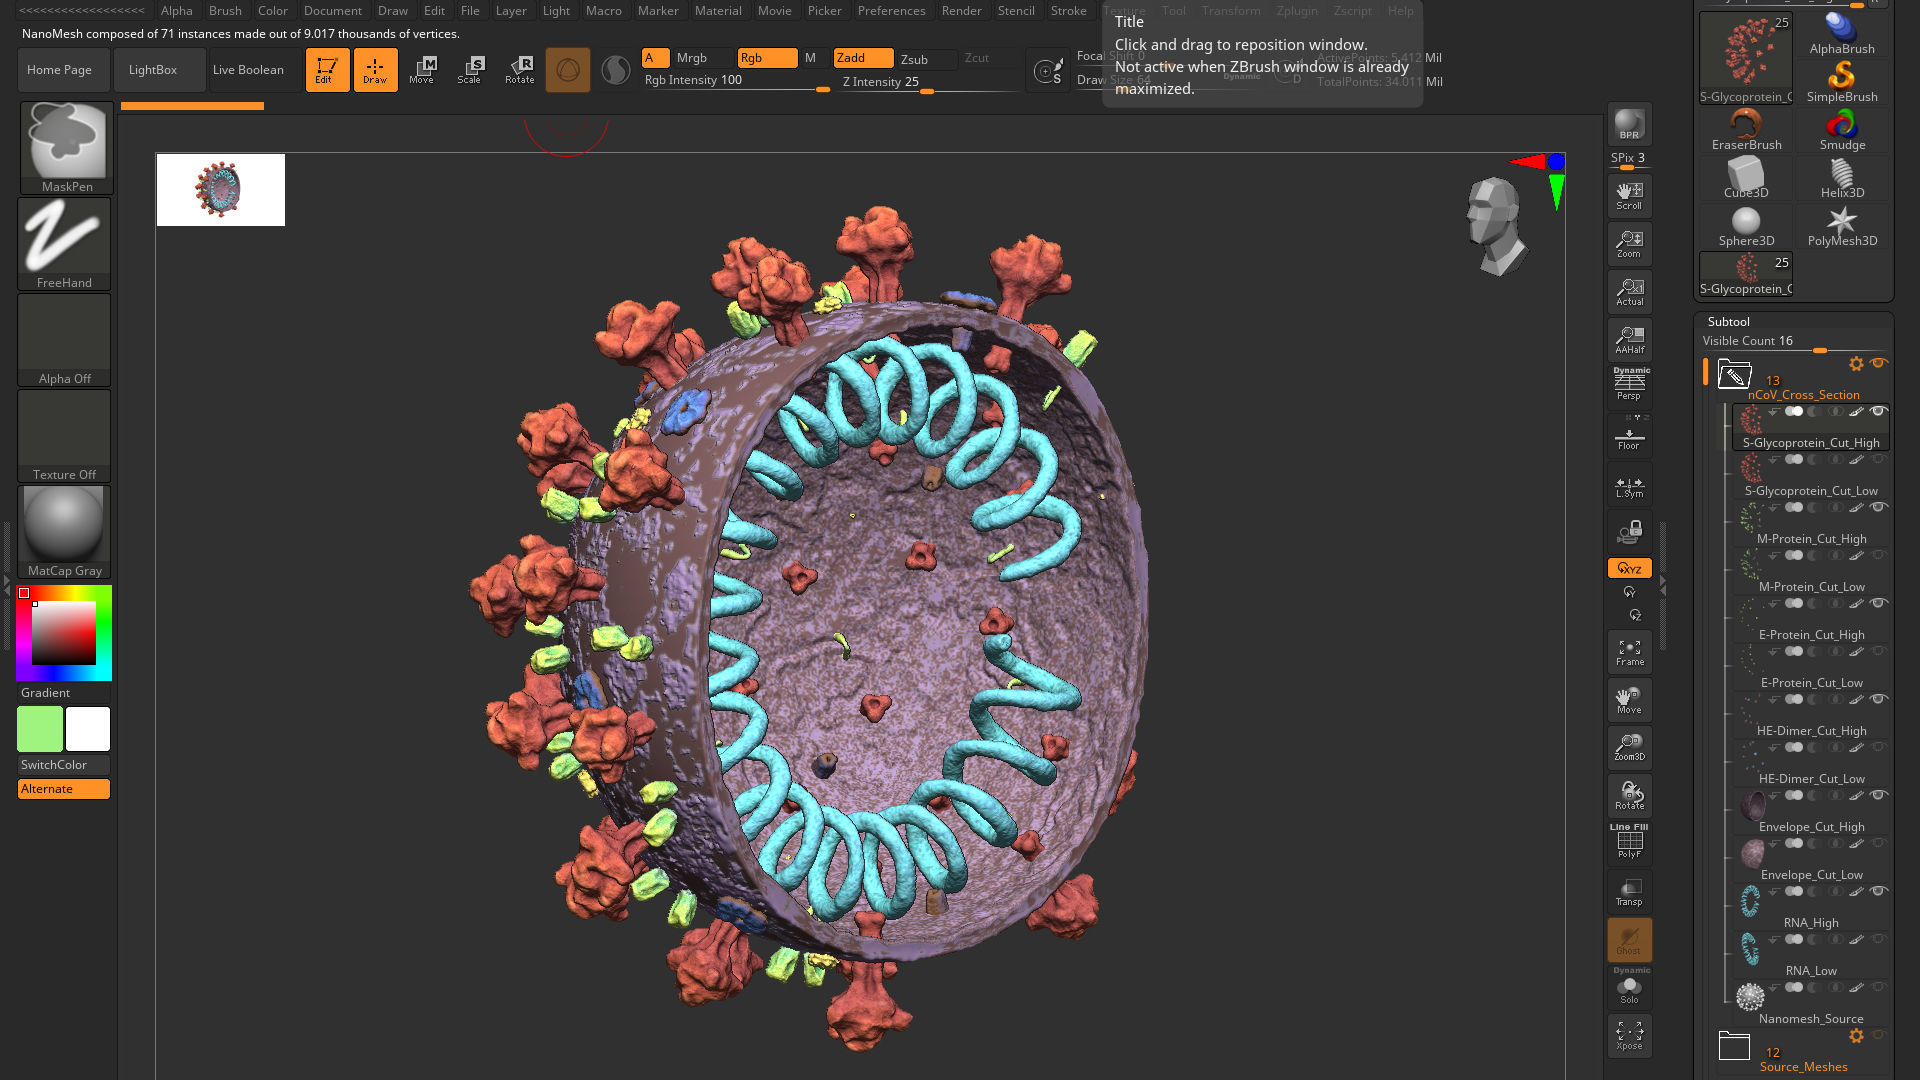Activate Edit mode button
This screenshot has height=1080, width=1920.
click(327, 70)
